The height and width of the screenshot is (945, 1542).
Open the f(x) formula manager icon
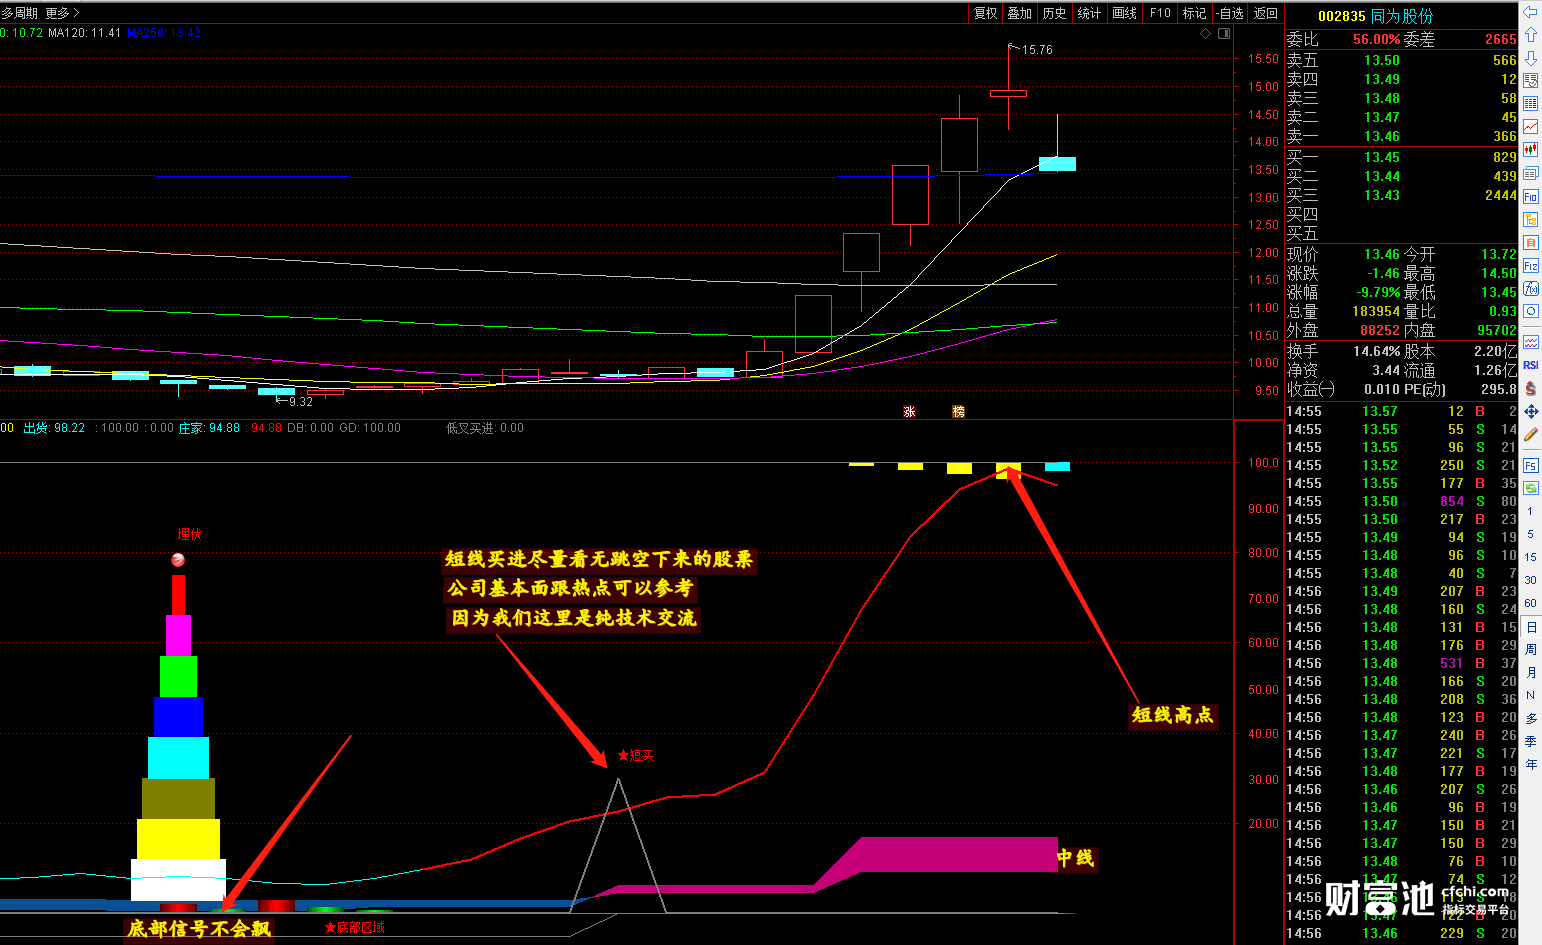pos(1530,288)
